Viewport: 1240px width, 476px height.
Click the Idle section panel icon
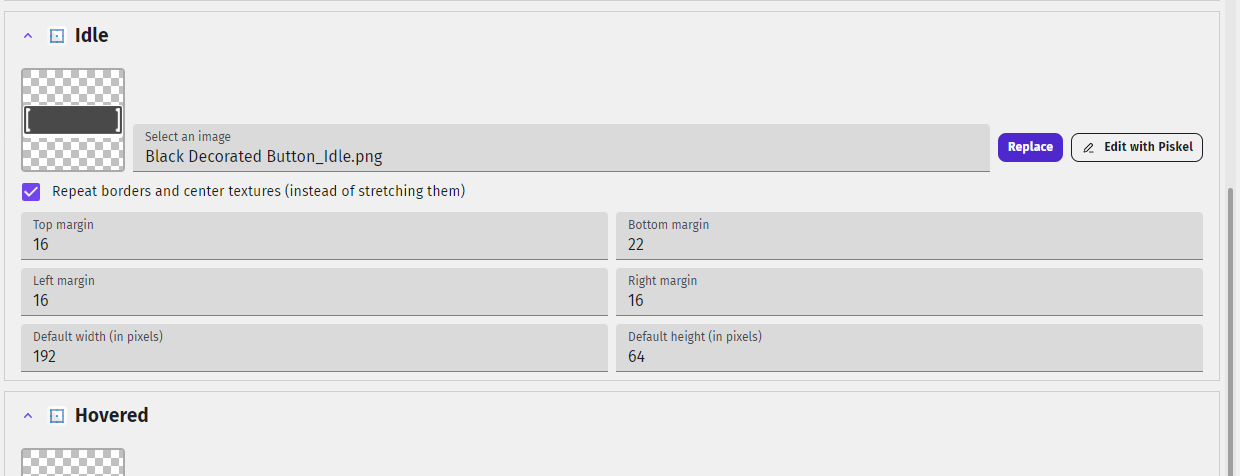[57, 36]
